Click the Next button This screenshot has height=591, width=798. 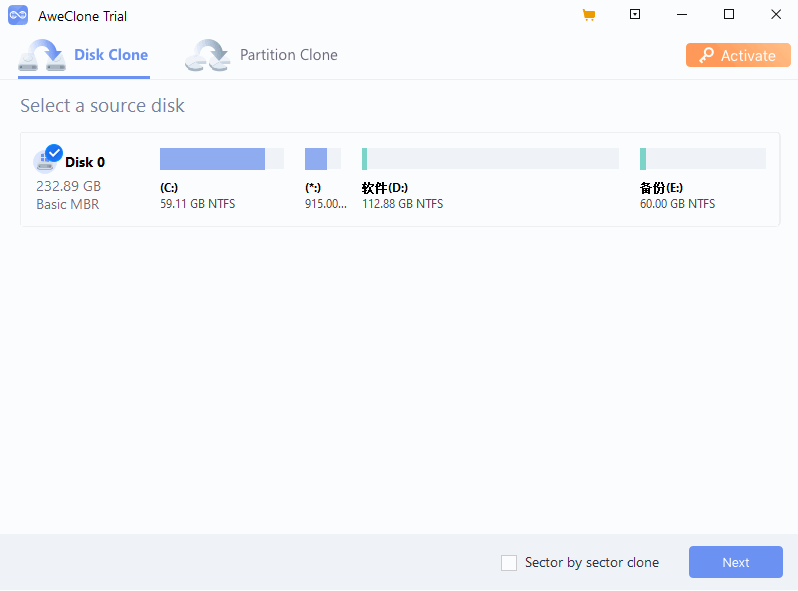[x=735, y=562]
